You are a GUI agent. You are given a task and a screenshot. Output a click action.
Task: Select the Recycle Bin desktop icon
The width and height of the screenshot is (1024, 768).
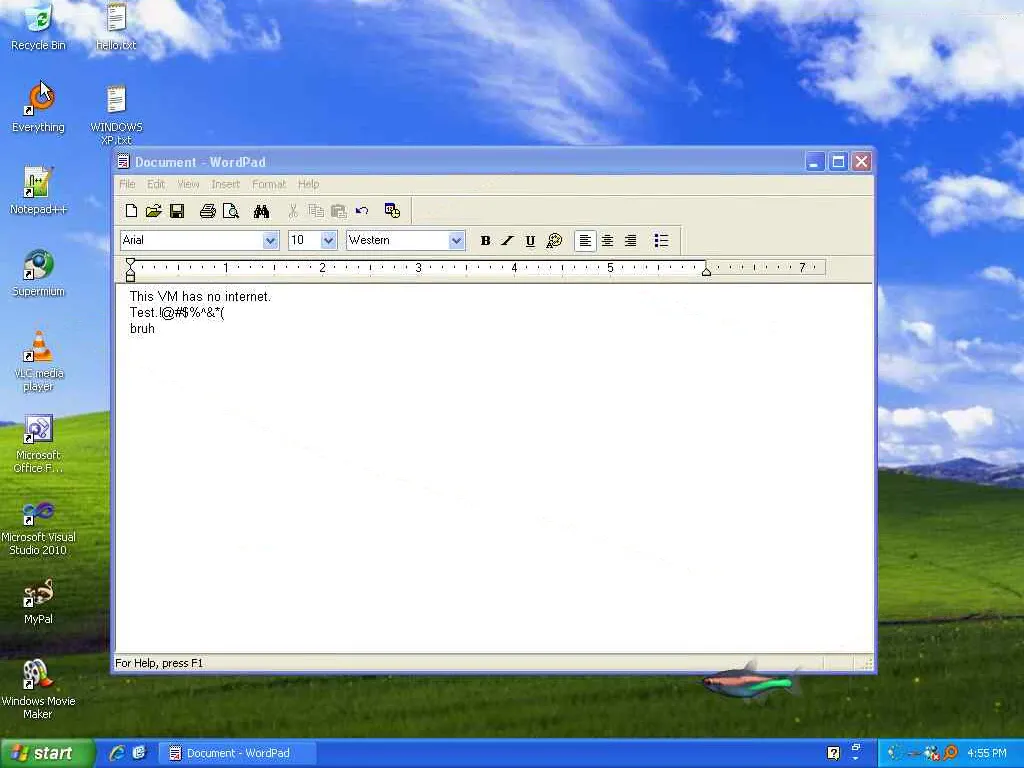[x=39, y=27]
